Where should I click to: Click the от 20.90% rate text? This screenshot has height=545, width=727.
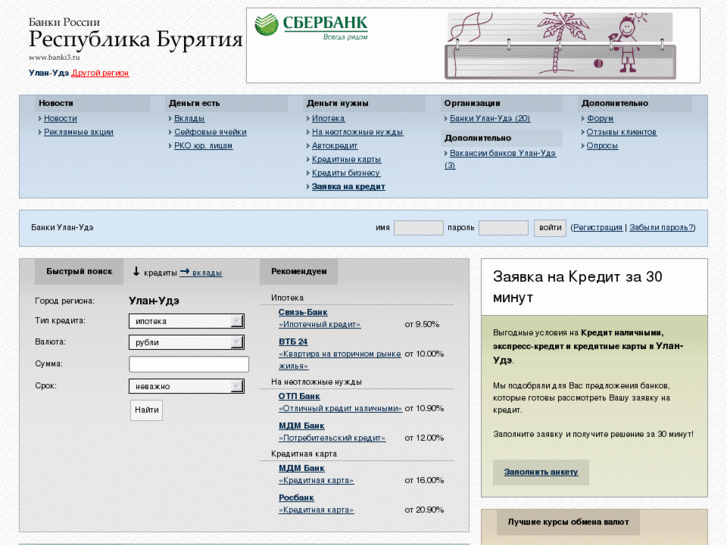(424, 510)
